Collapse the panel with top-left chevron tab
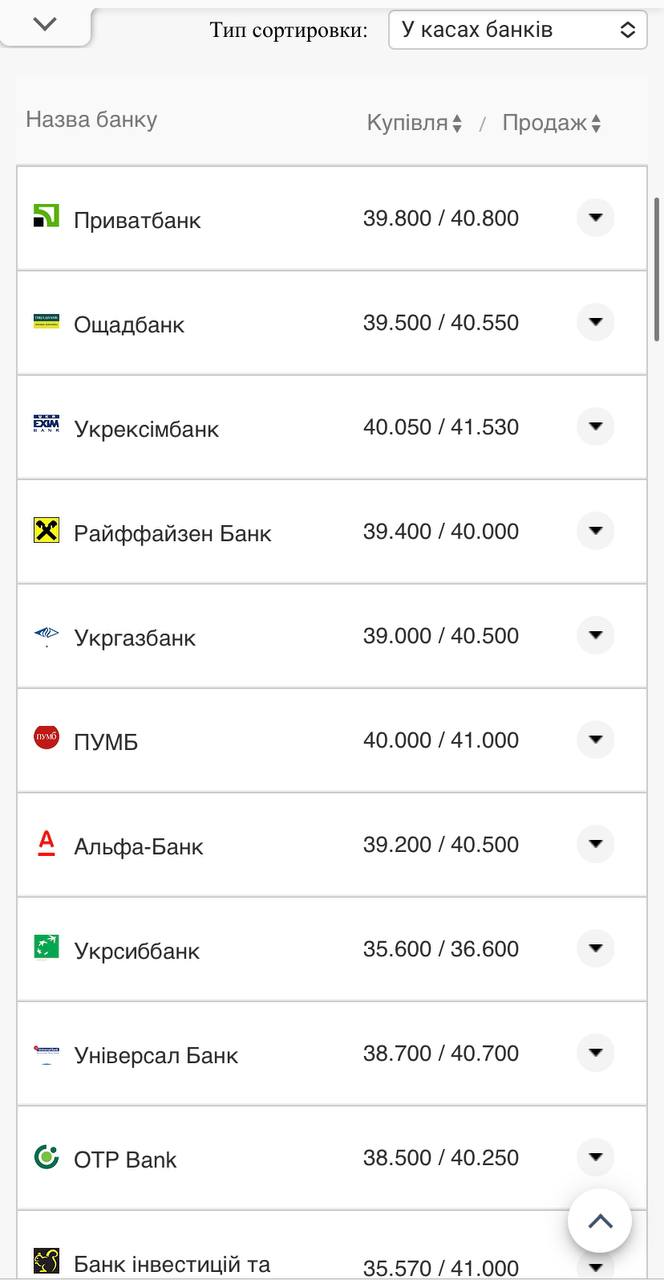This screenshot has width=664, height=1280. click(x=45, y=25)
